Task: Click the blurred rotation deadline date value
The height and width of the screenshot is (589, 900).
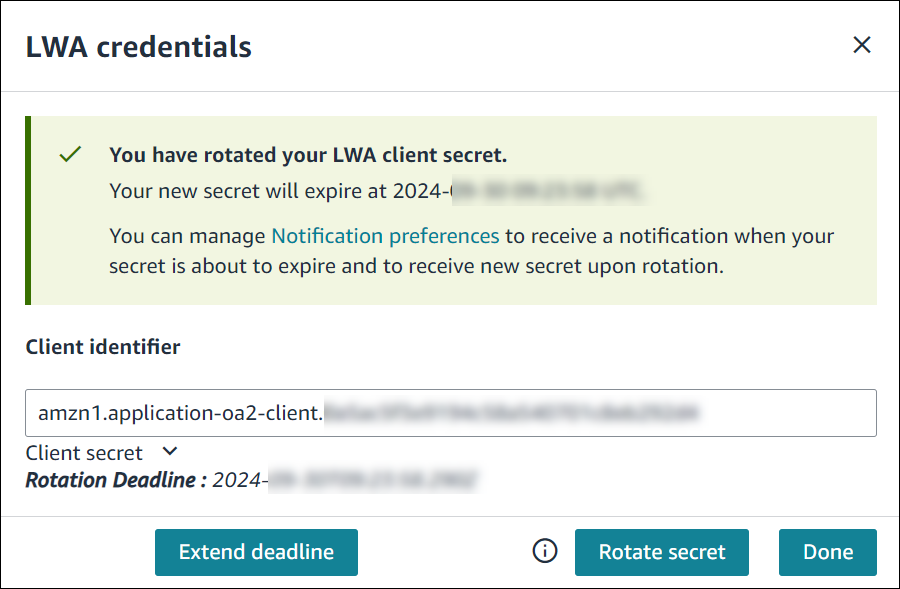Action: click(x=372, y=480)
